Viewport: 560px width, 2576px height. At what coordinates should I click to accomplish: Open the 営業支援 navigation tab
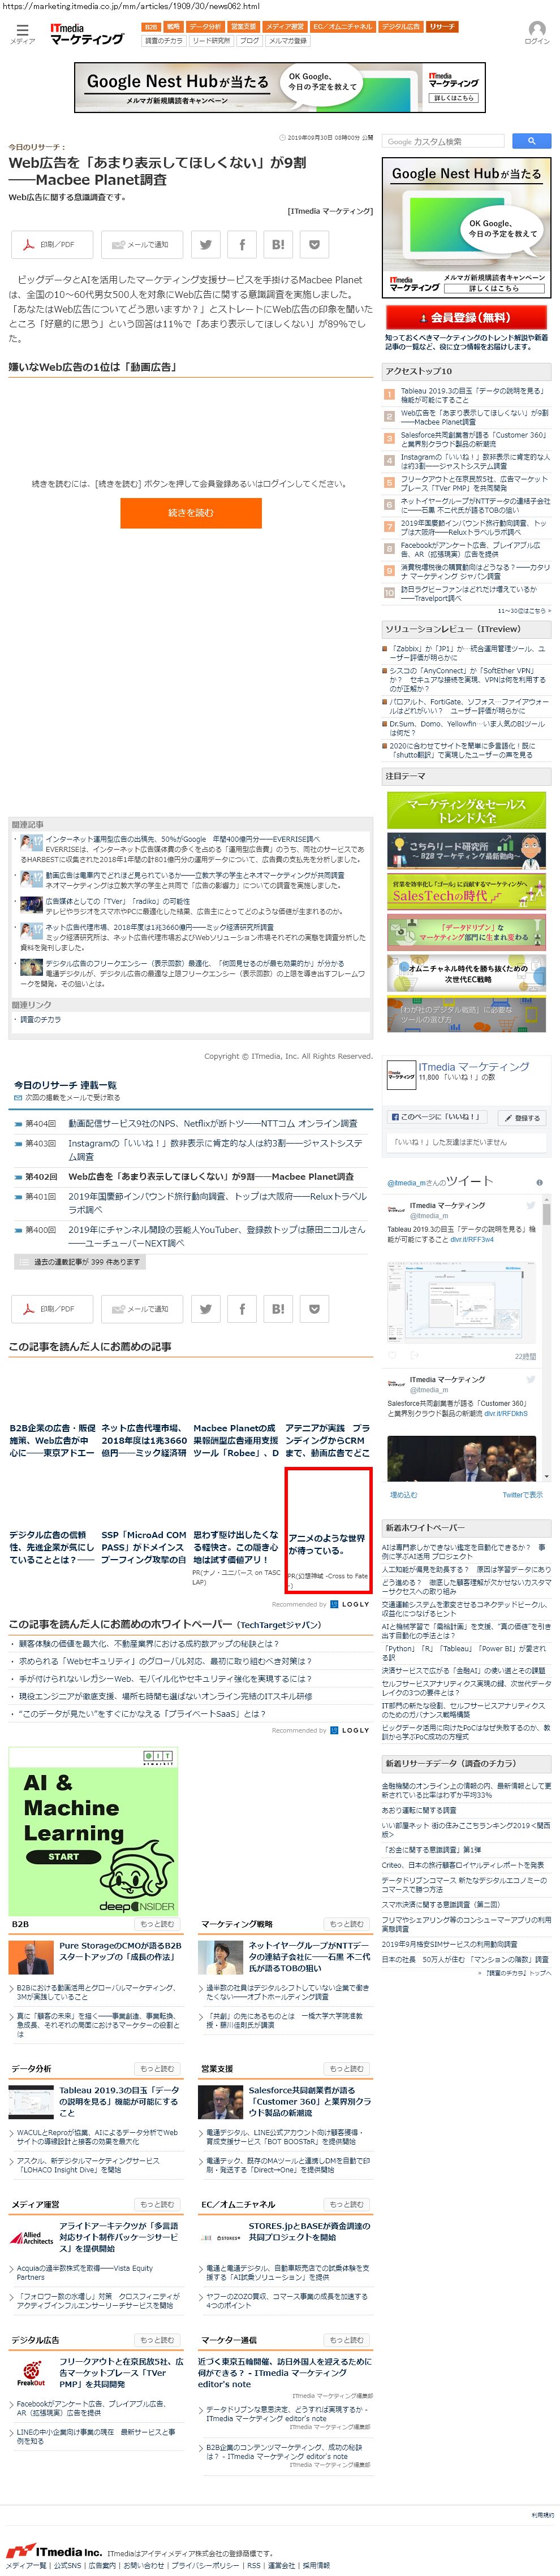[x=243, y=27]
